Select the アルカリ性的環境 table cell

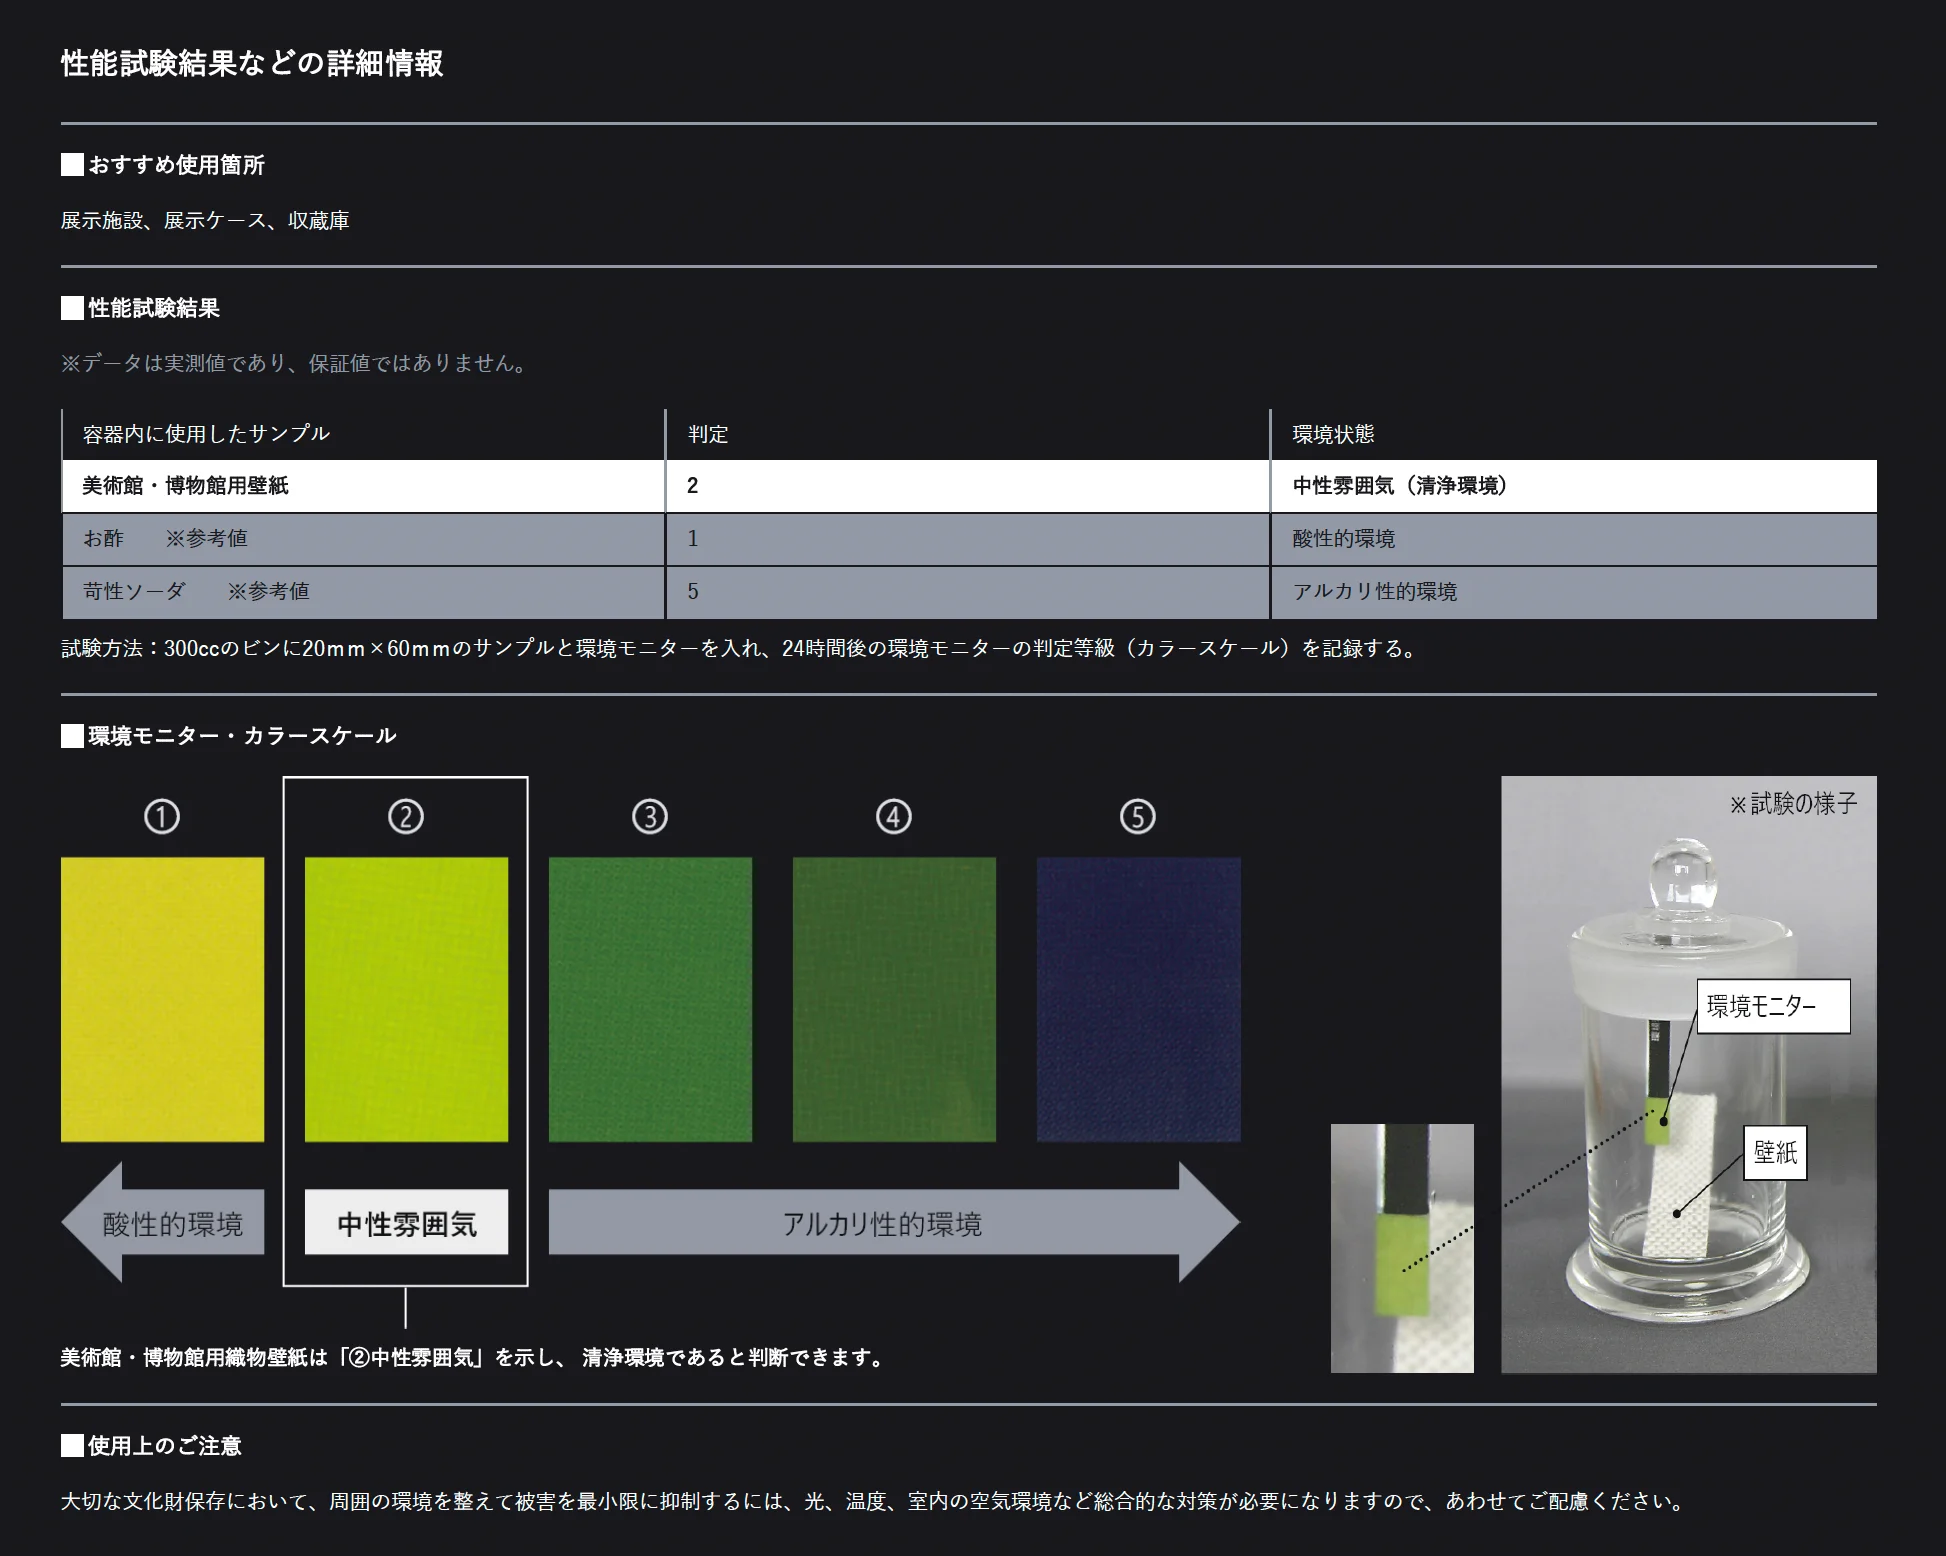[1574, 592]
